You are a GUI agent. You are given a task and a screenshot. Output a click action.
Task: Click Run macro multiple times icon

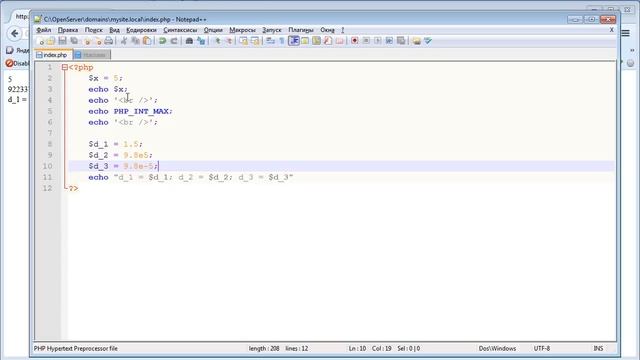pos(389,41)
